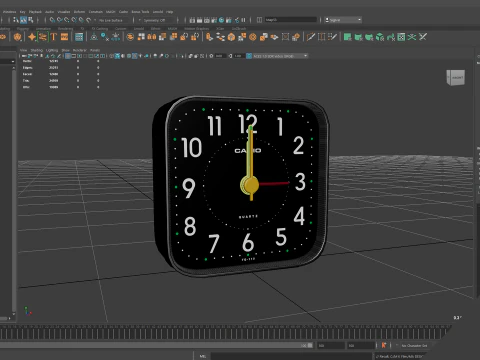
Task: Open the Playback menu
Action: [x=35, y=12]
